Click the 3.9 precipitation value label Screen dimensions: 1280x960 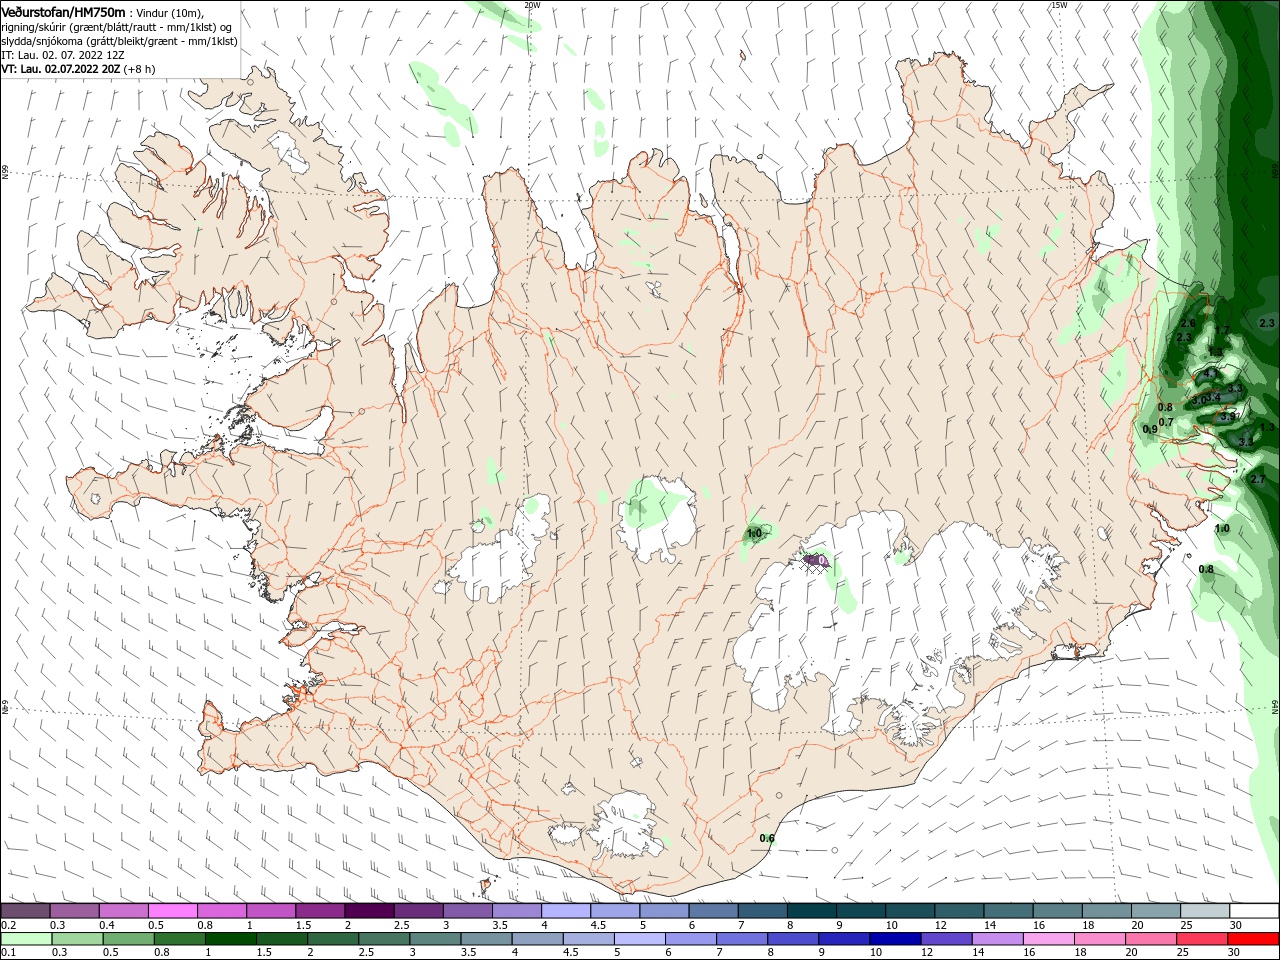pos(1228,416)
